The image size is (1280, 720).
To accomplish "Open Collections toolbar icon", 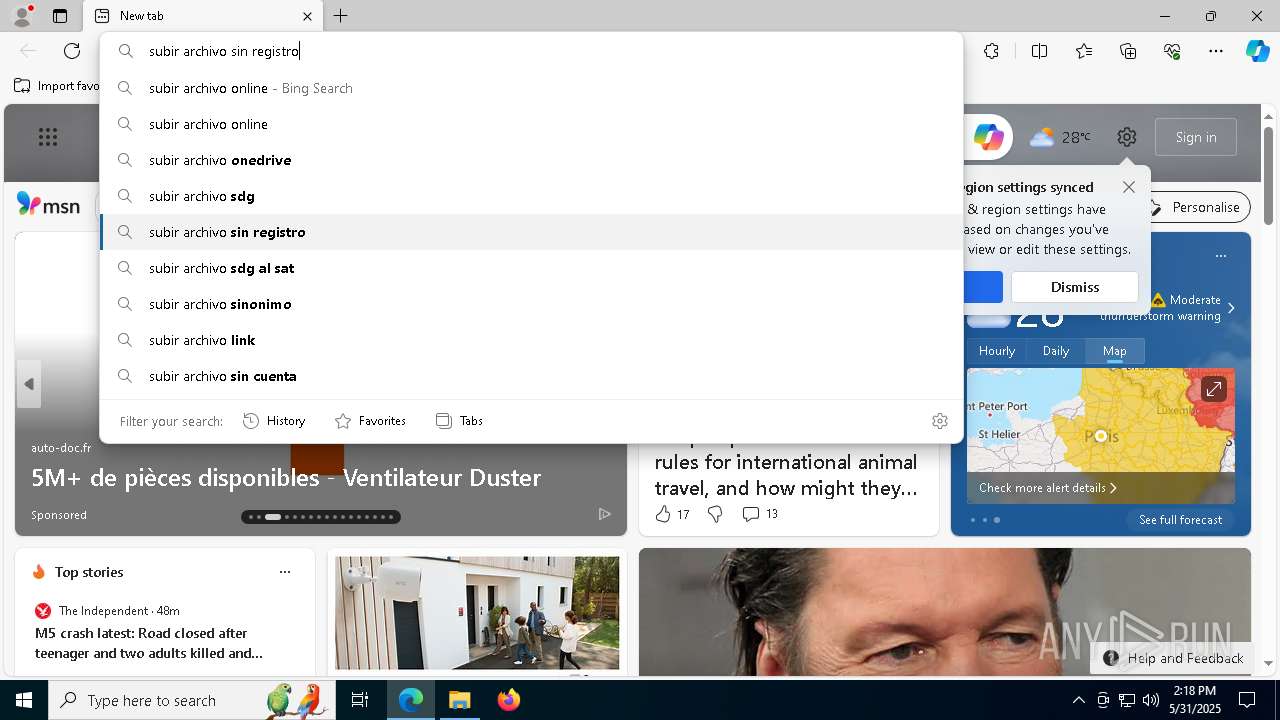I will [x=1128, y=51].
